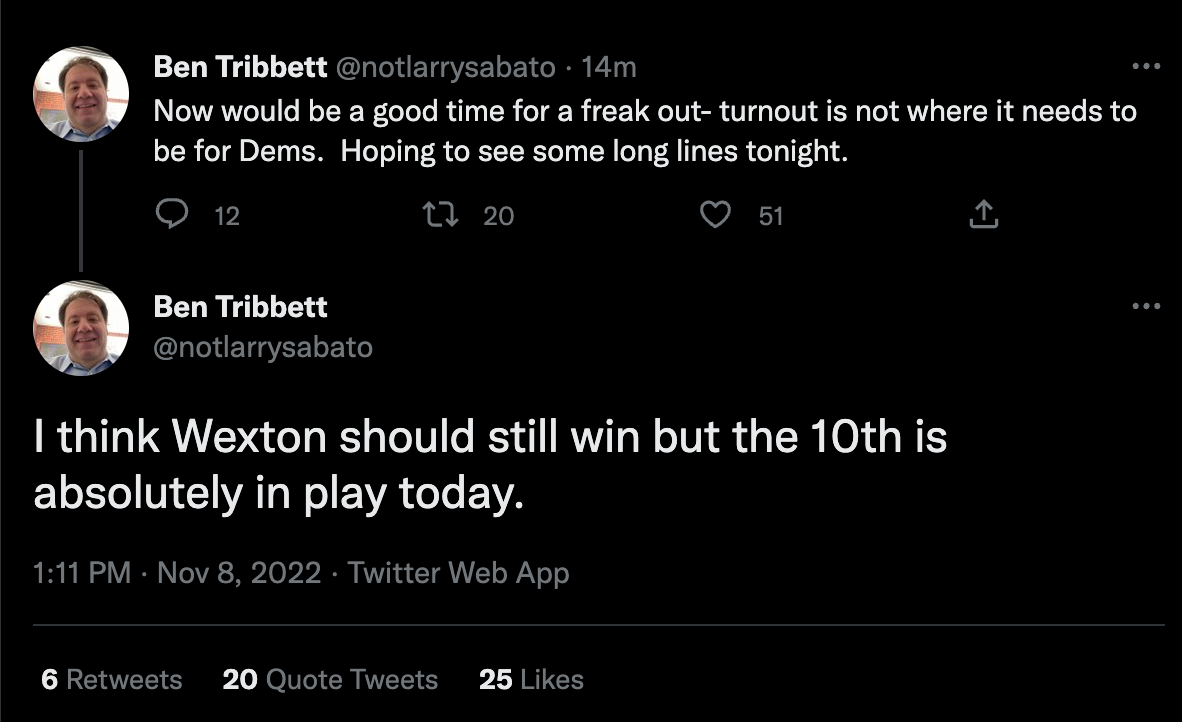Screen dimensions: 1182x722
Task: Open more options on the main tweet
Action: click(1146, 306)
